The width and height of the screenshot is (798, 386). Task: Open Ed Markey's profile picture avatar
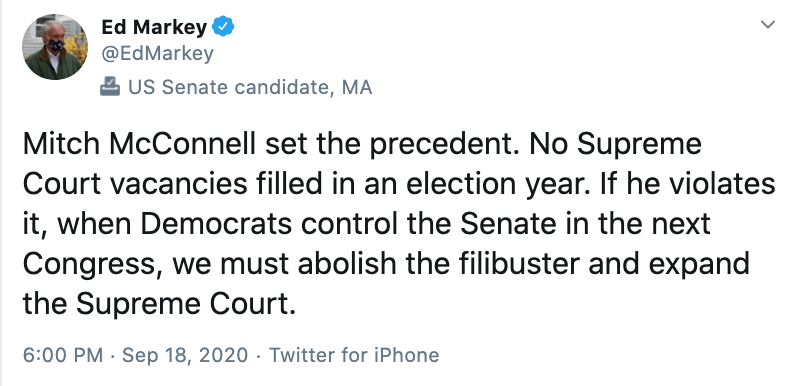[x=54, y=47]
